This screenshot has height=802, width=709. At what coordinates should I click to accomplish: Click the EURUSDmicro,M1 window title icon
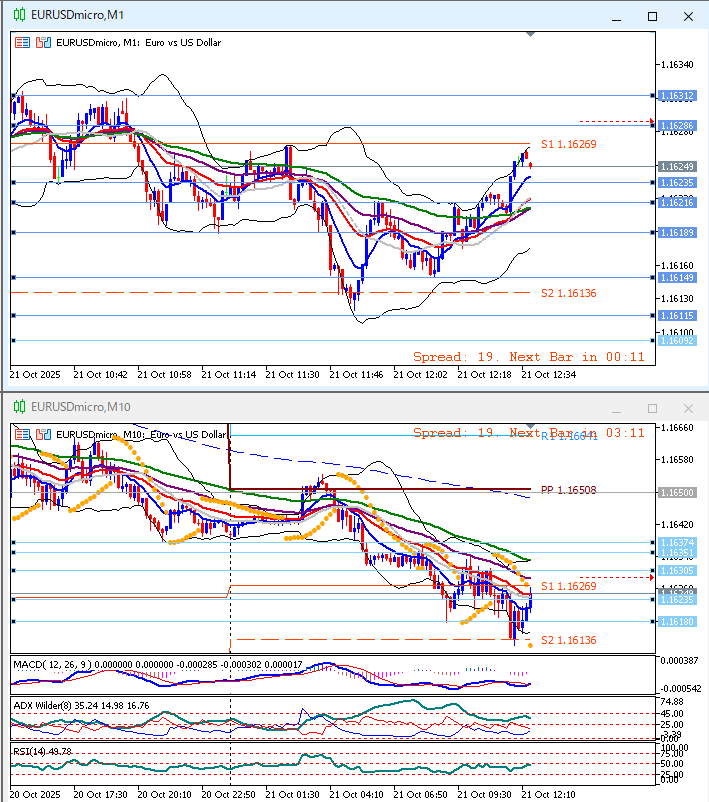(18, 15)
